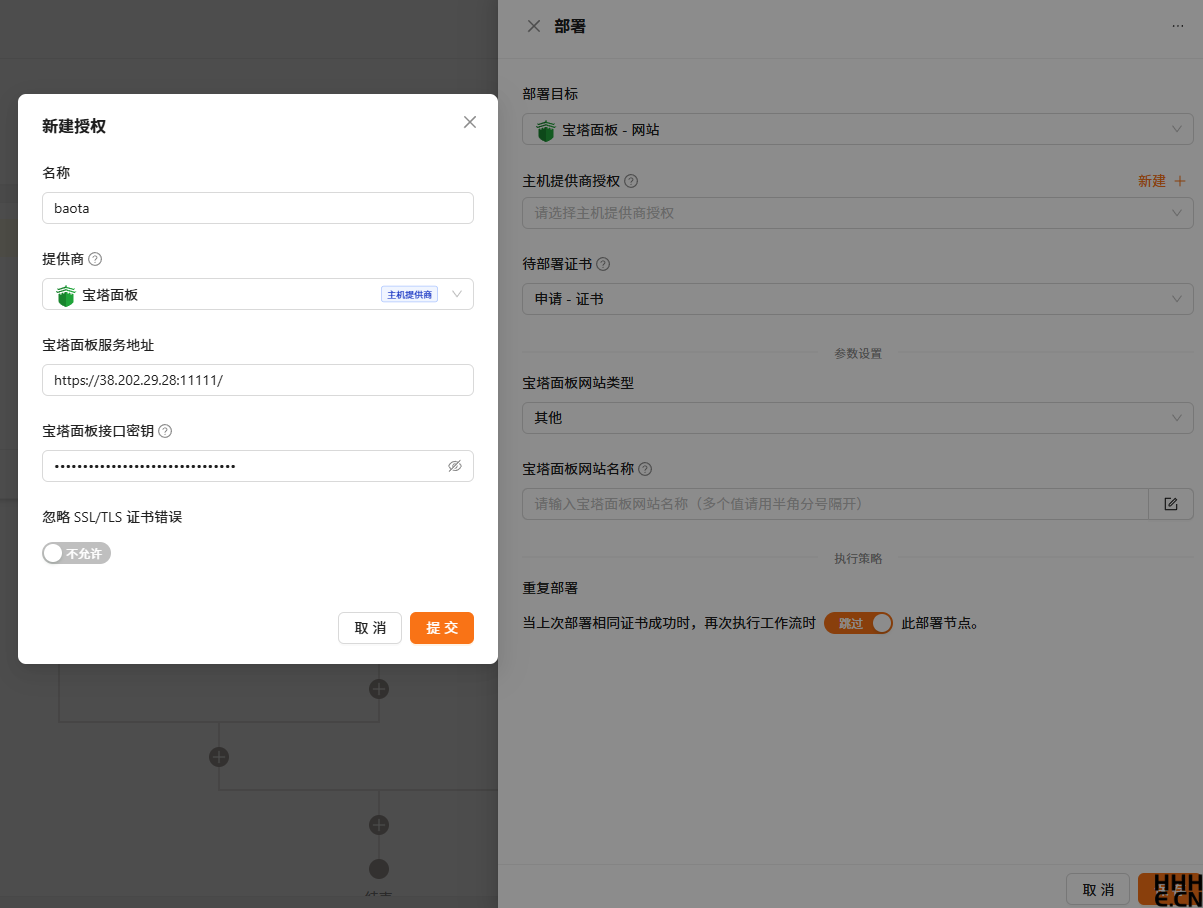Click the chevron arrow in 提供商 field
Viewport: 1203px width, 908px height.
coord(457,294)
